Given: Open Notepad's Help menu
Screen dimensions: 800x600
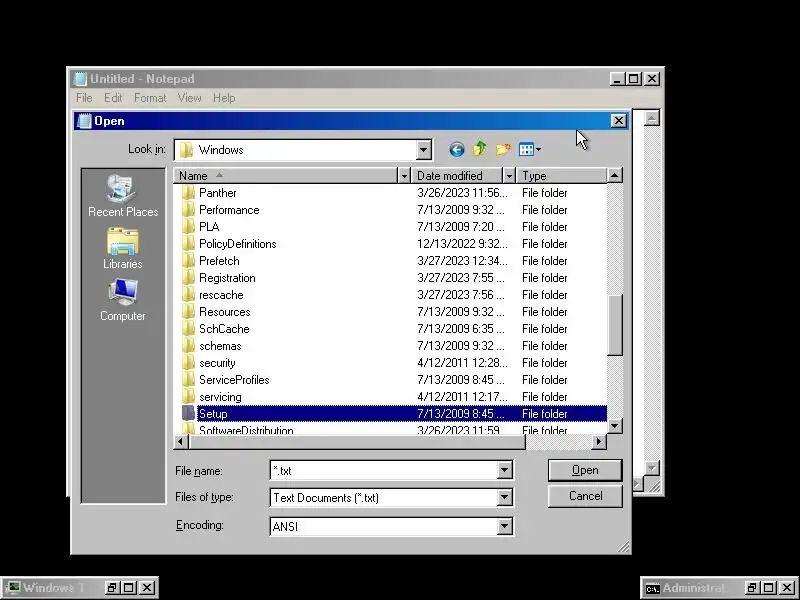Looking at the screenshot, I should (x=224, y=98).
